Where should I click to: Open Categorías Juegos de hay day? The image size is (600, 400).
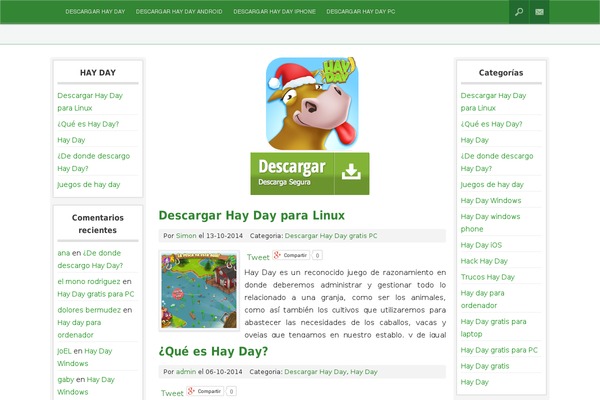pos(492,184)
